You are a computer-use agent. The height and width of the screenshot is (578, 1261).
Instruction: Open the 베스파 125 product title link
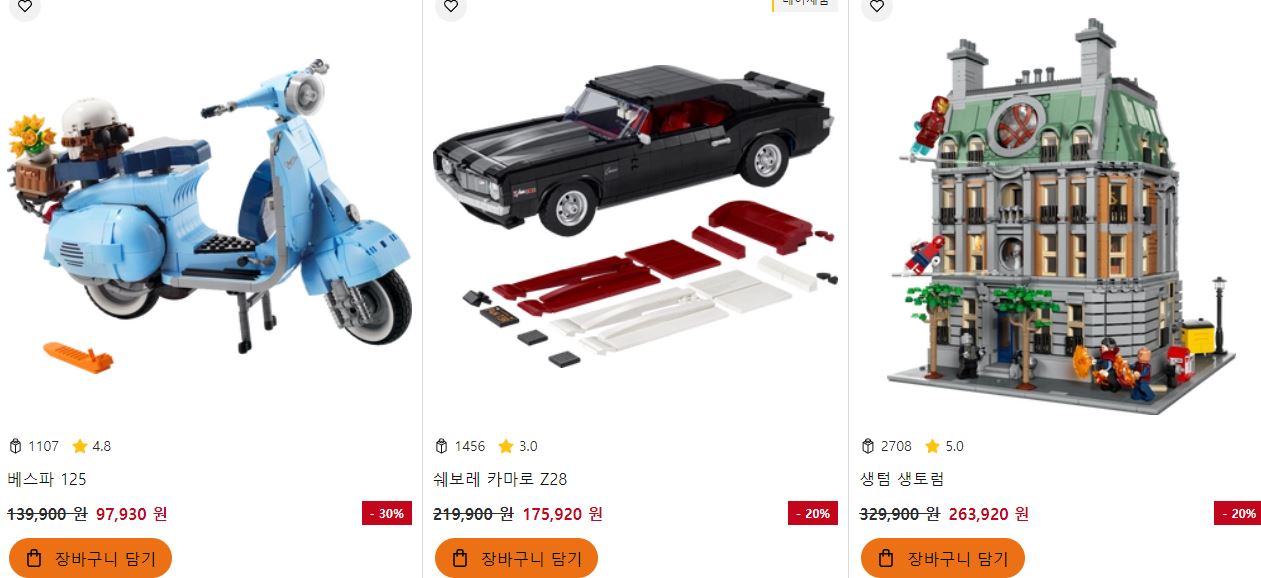click(47, 479)
